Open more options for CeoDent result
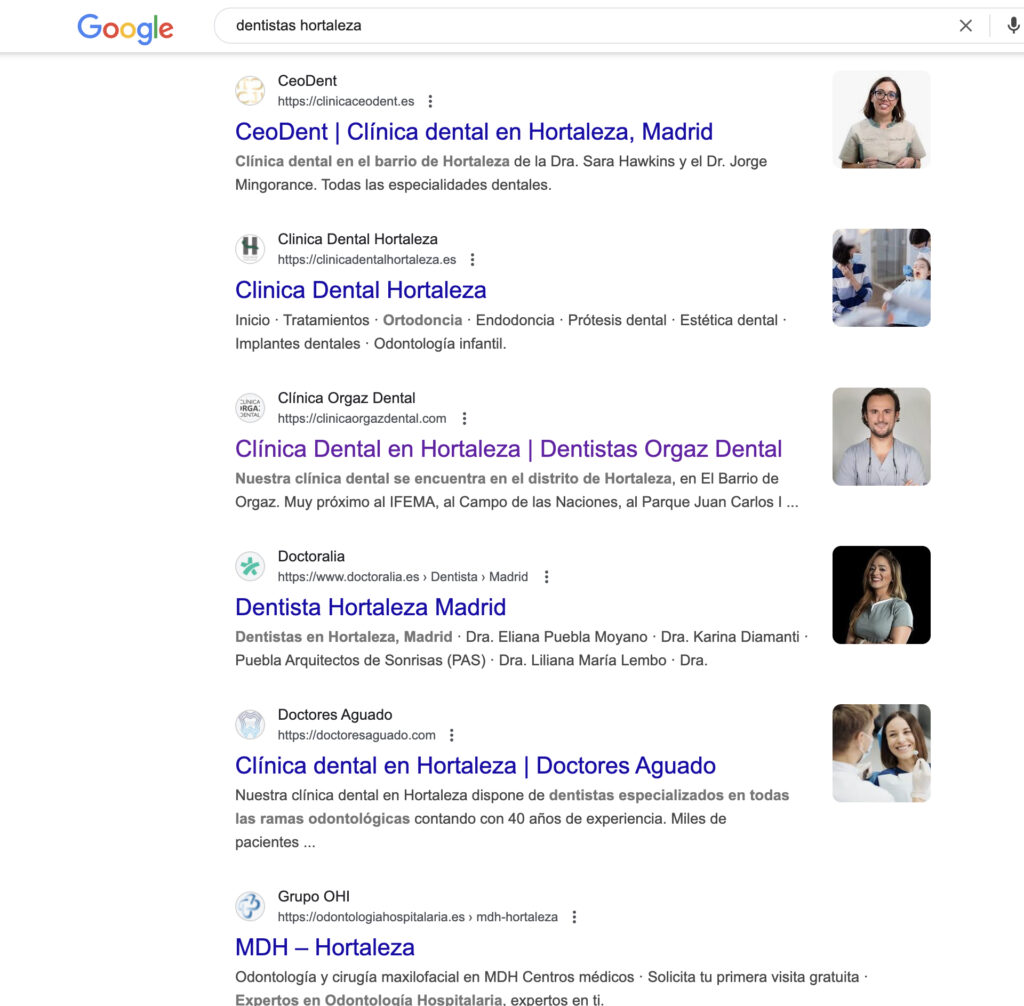This screenshot has width=1024, height=1006. (430, 101)
